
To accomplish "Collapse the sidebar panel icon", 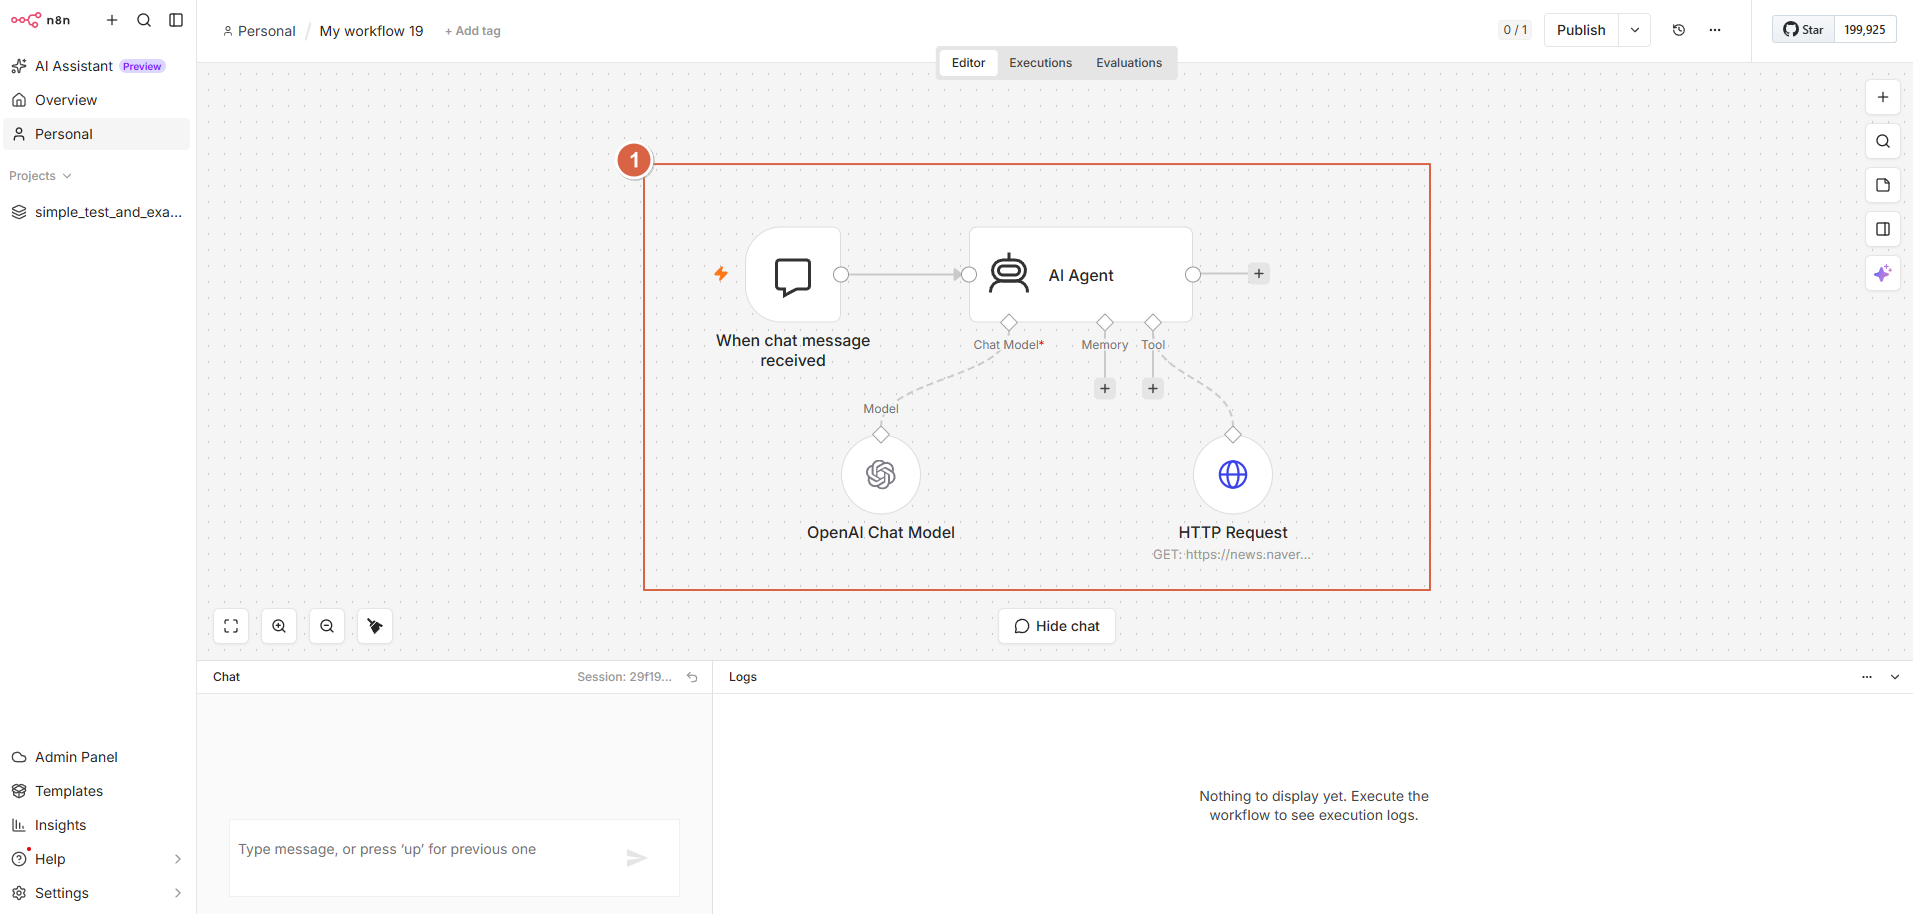I will [176, 20].
